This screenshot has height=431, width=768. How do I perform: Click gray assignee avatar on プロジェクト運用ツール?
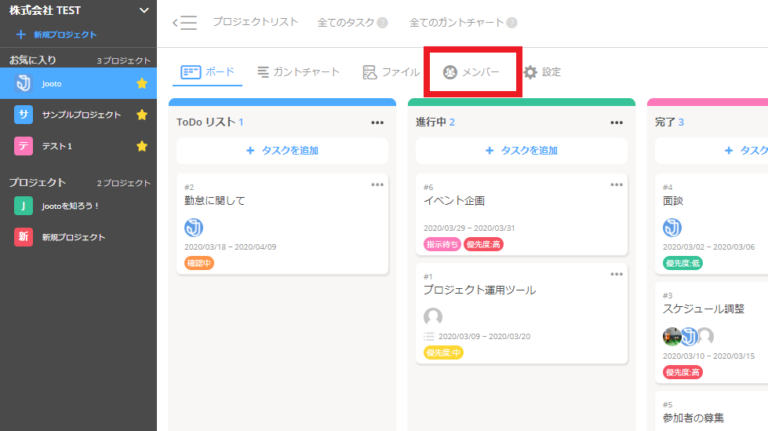tap(433, 317)
